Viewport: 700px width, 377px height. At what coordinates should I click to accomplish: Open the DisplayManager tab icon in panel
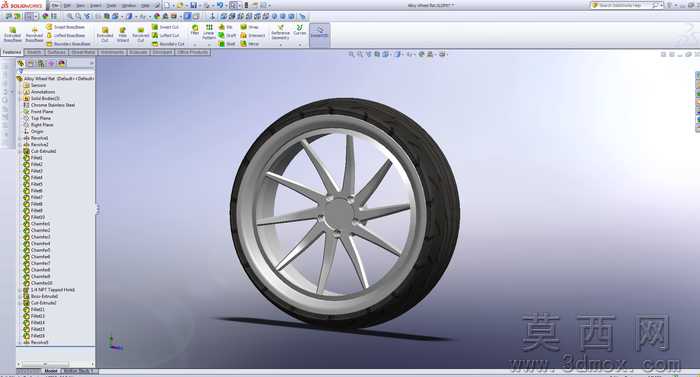point(62,63)
